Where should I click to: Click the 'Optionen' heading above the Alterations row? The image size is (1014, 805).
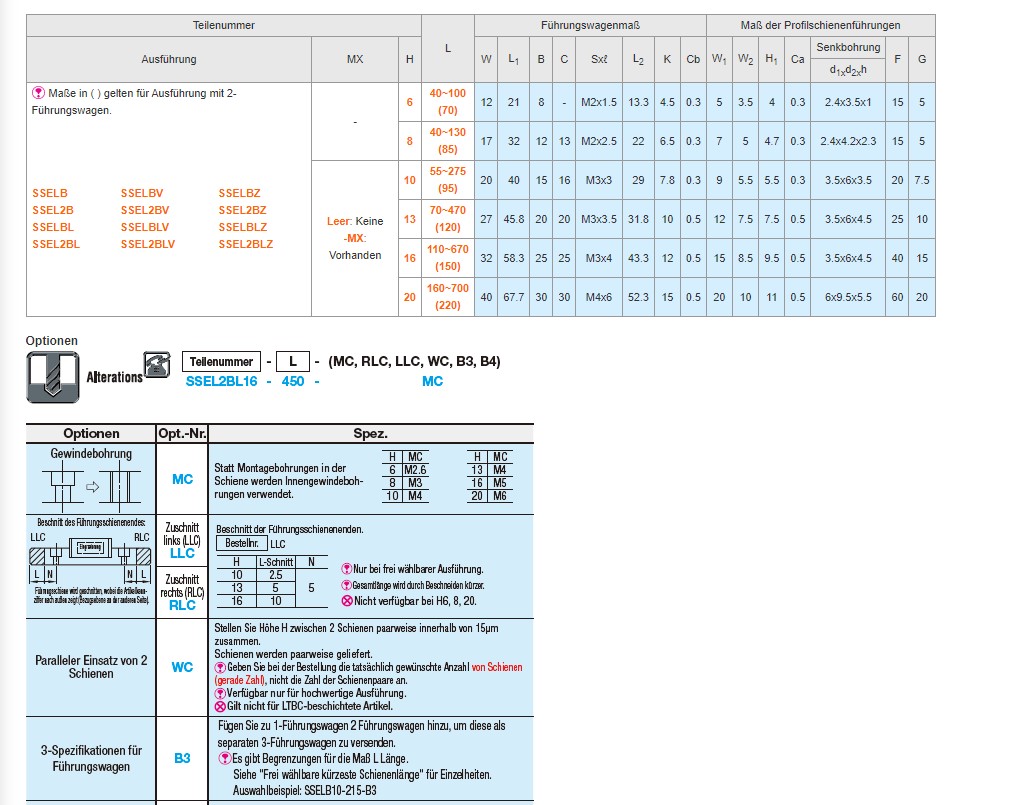pyautogui.click(x=52, y=341)
